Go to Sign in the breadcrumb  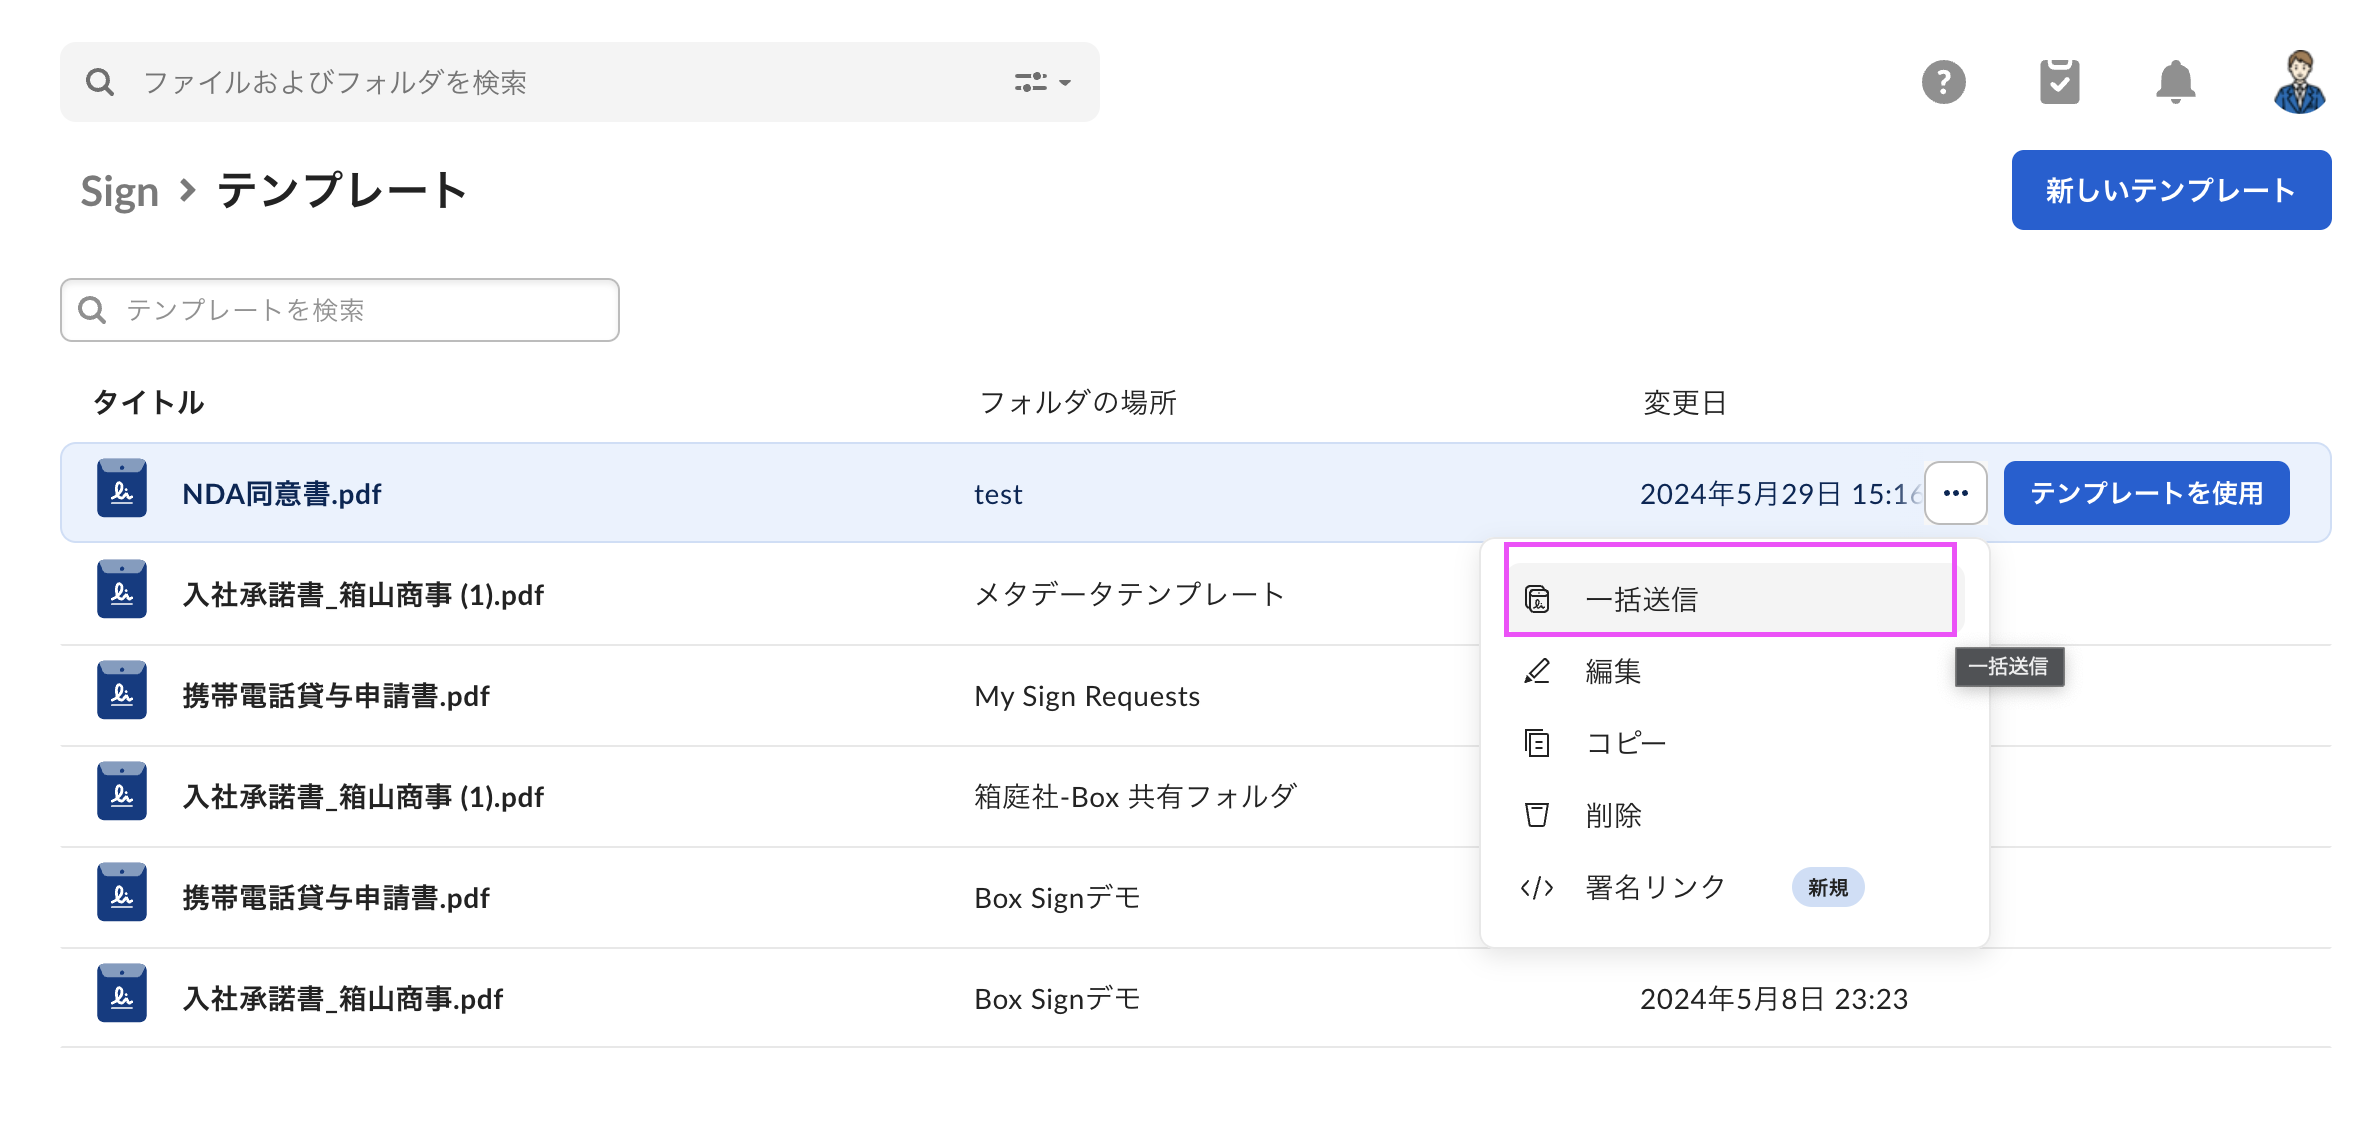click(119, 191)
